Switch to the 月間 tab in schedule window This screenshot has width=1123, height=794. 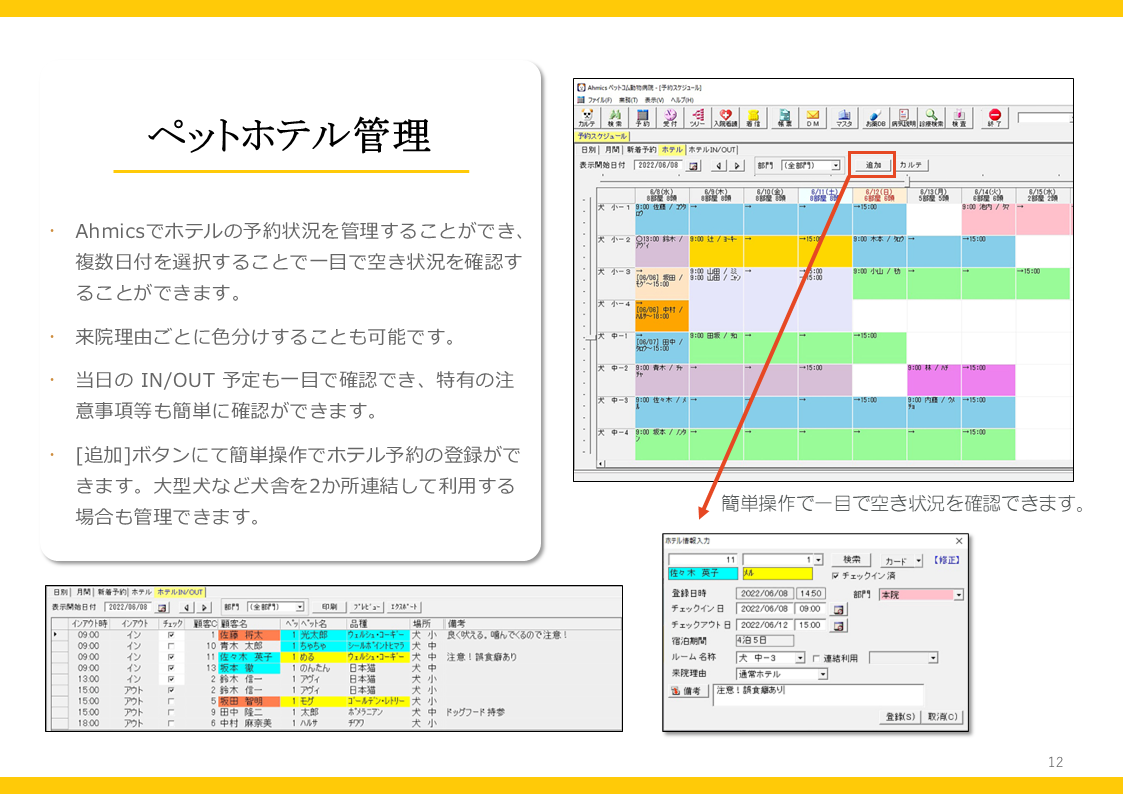pyautogui.click(x=610, y=149)
